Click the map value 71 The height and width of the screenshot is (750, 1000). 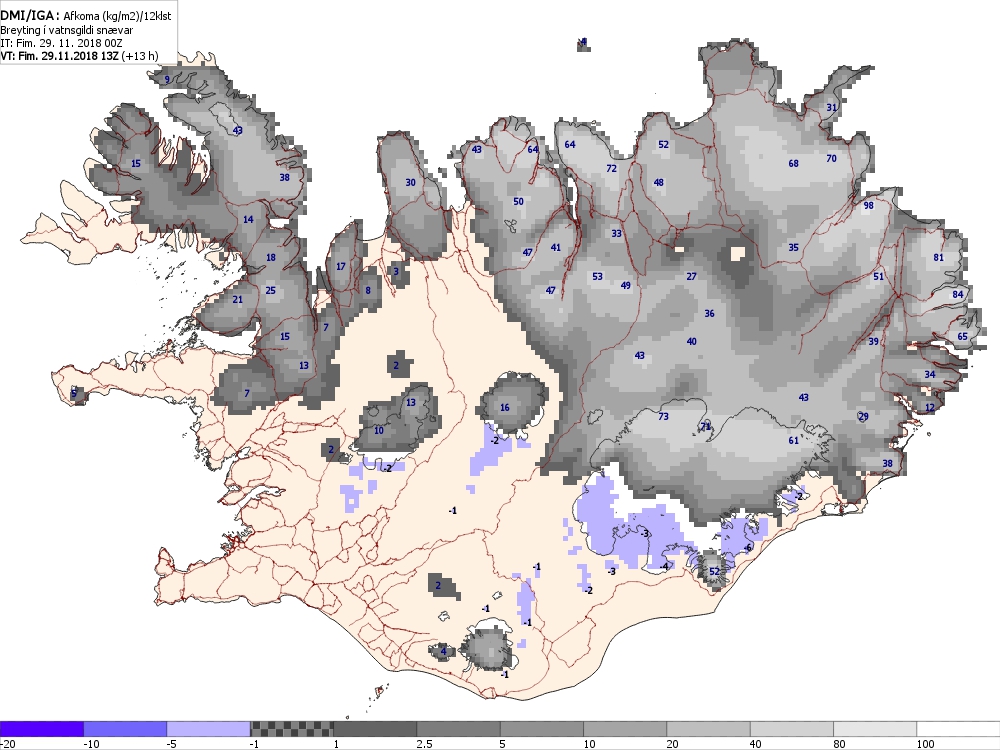[x=706, y=426]
